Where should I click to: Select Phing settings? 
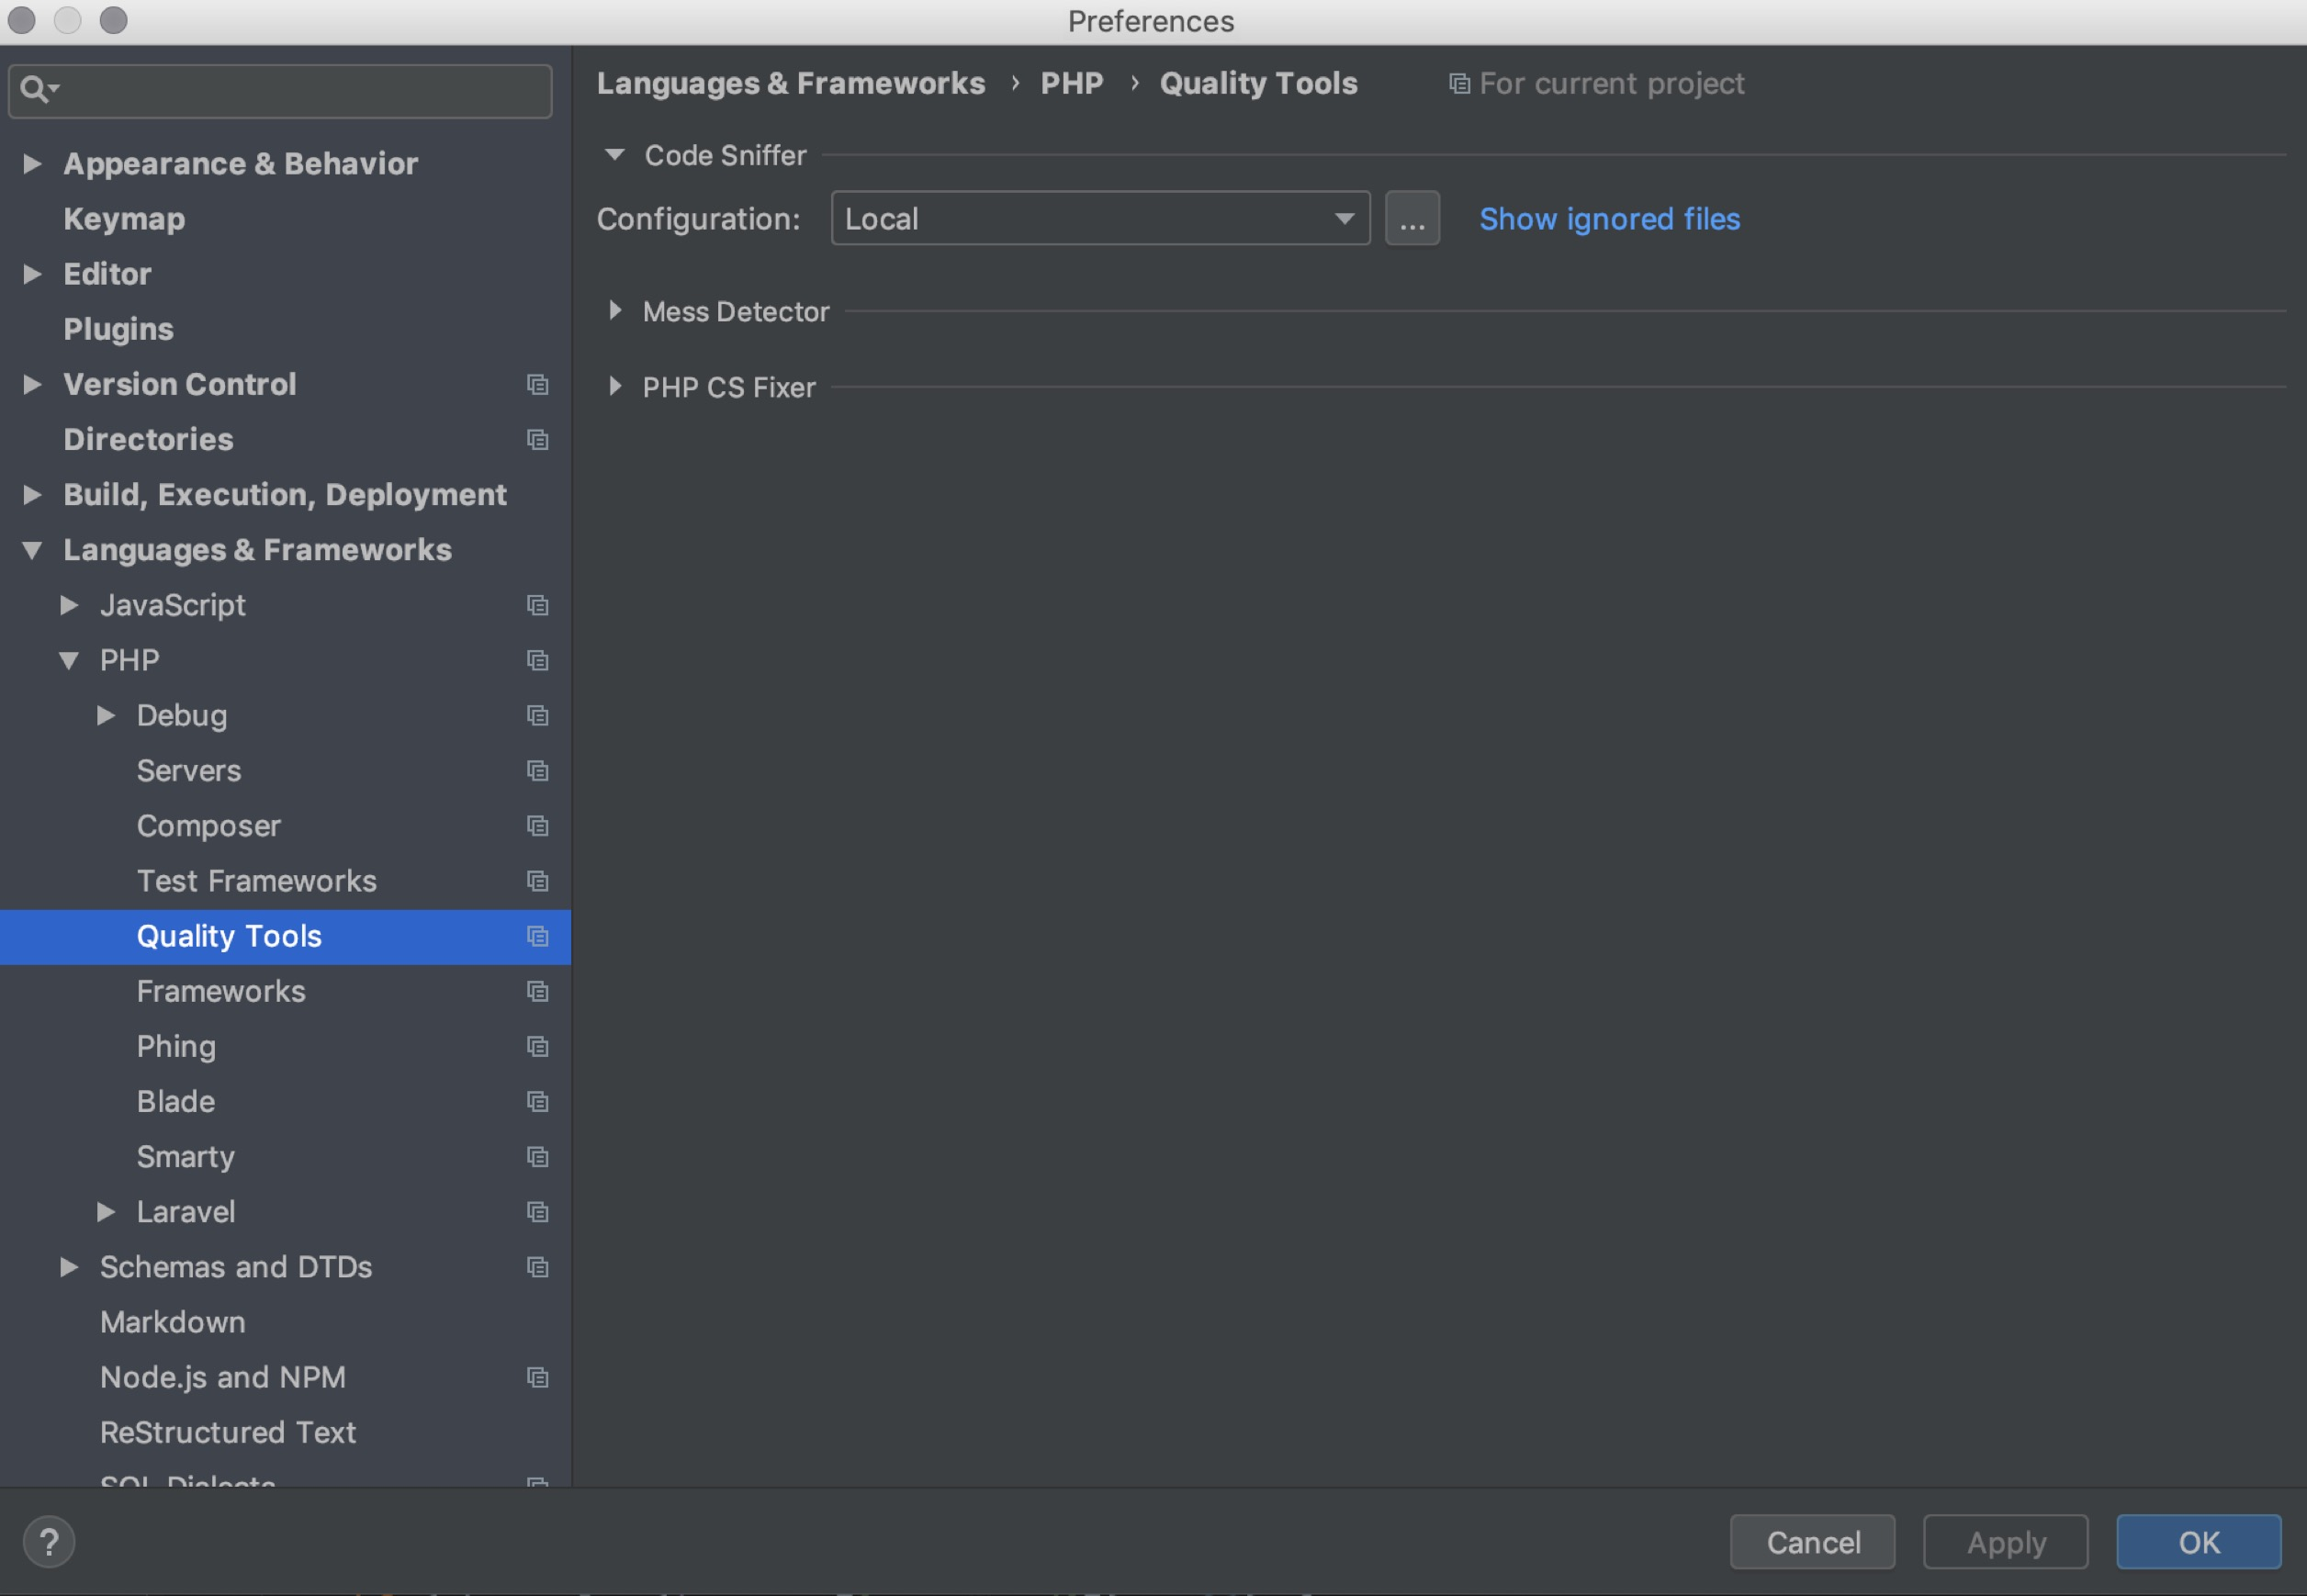pos(176,1047)
